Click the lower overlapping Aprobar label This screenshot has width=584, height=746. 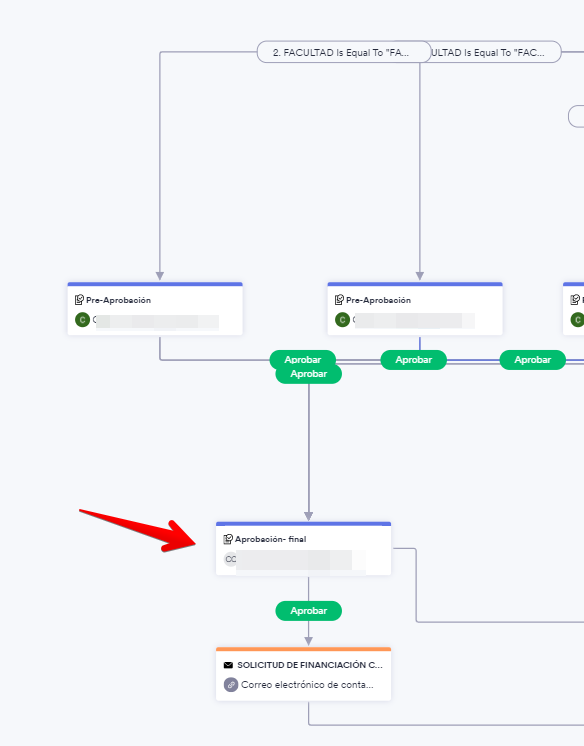[308, 374]
